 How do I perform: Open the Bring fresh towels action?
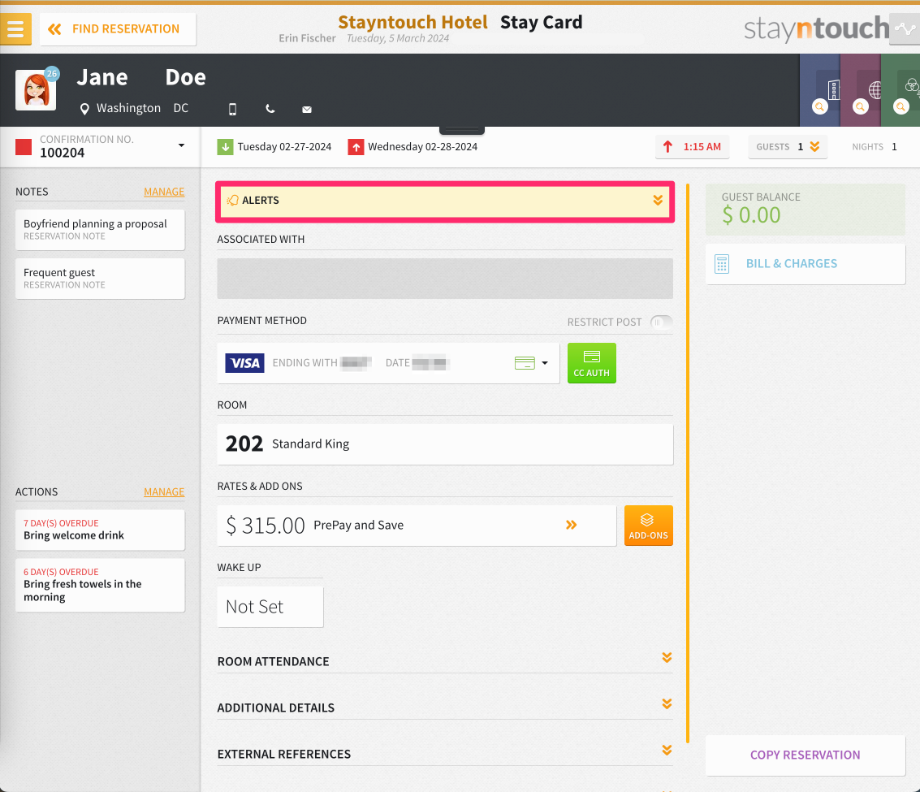pyautogui.click(x=100, y=584)
